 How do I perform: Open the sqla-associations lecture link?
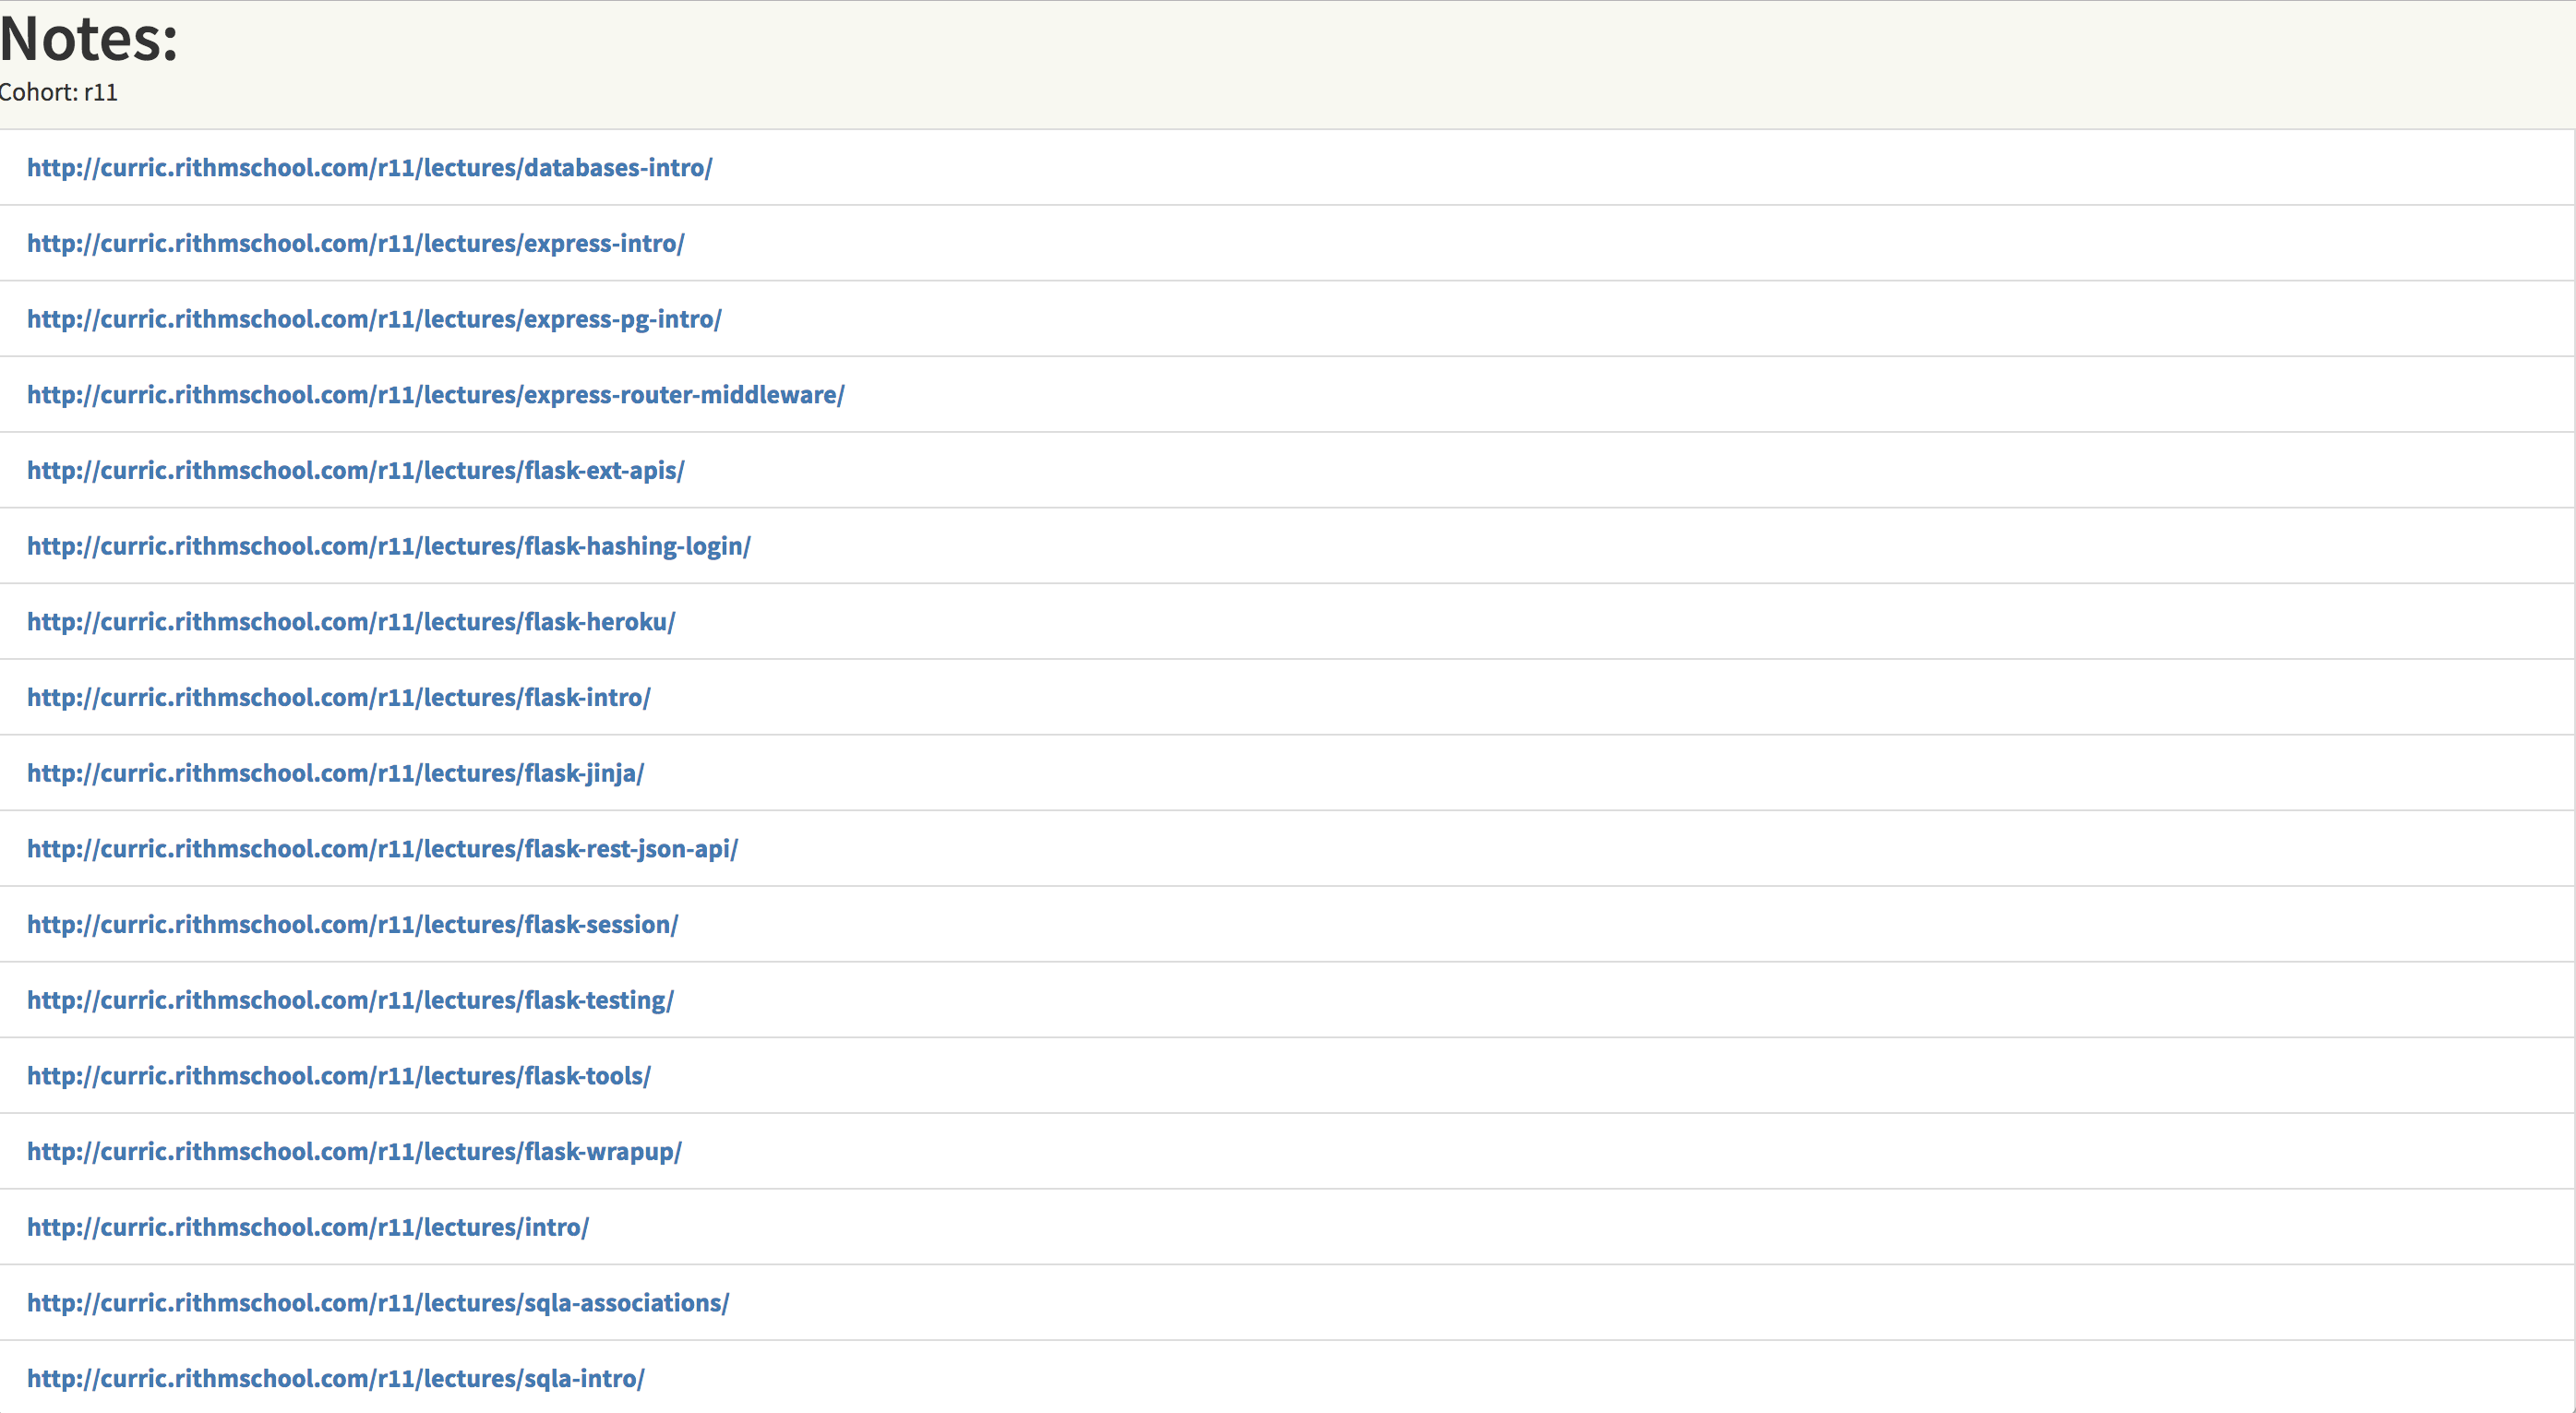(x=378, y=1303)
